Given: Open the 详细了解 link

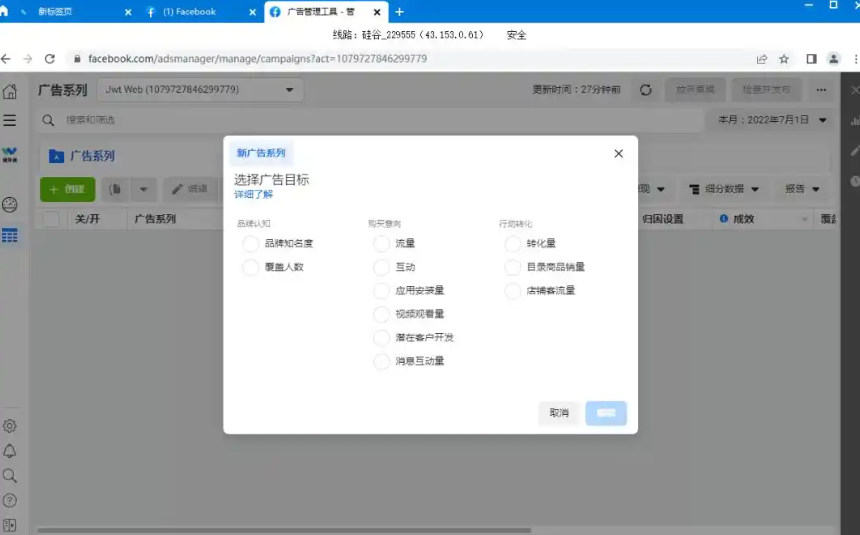Looking at the screenshot, I should (253, 194).
